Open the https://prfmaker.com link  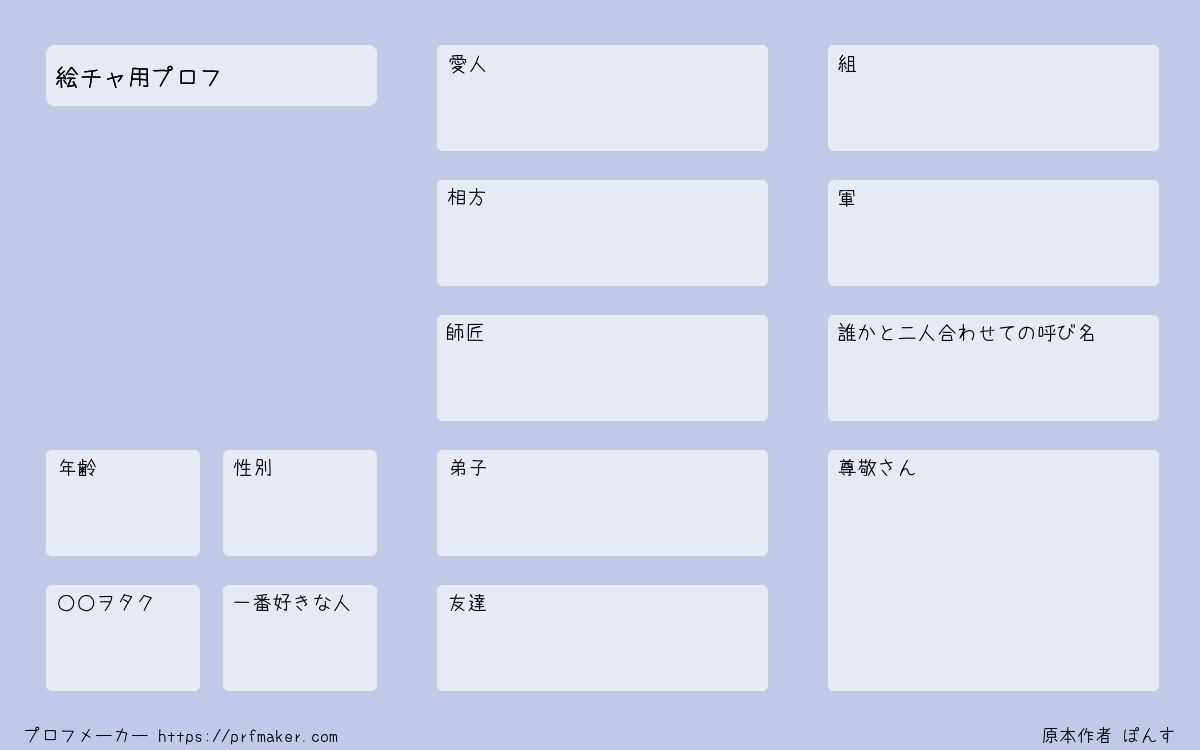click(248, 737)
